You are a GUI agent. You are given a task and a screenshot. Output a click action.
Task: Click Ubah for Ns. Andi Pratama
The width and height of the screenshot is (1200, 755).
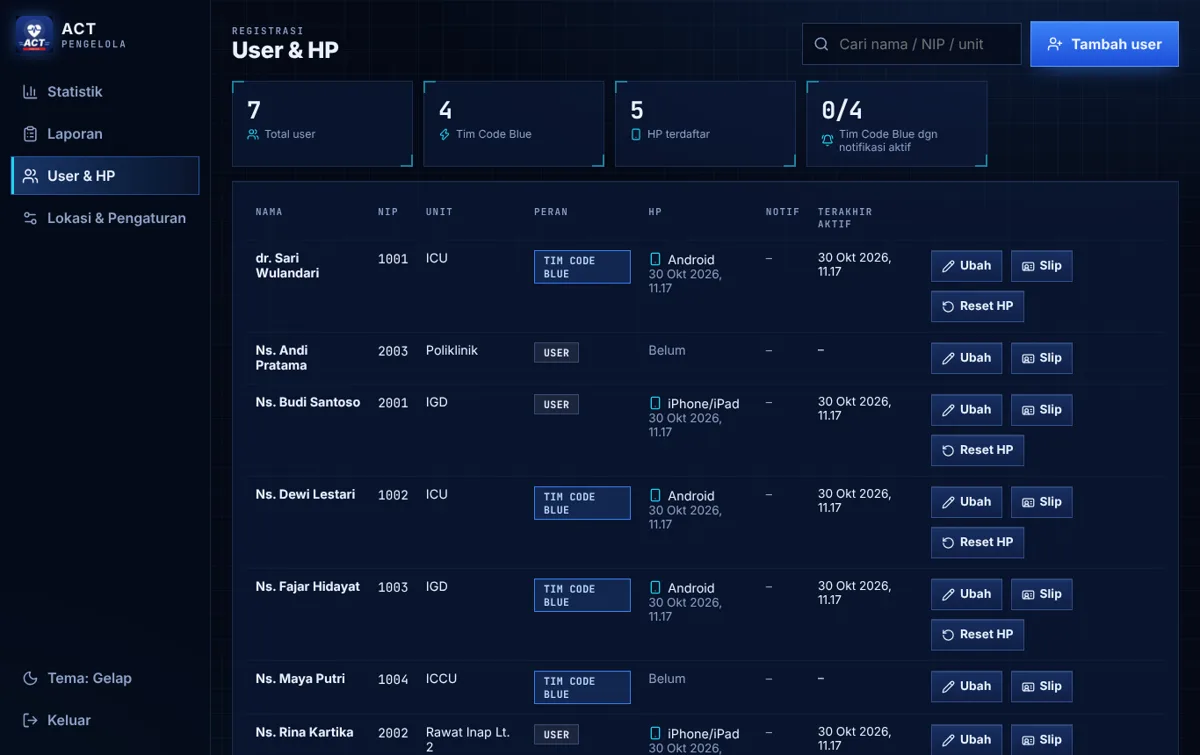click(966, 358)
